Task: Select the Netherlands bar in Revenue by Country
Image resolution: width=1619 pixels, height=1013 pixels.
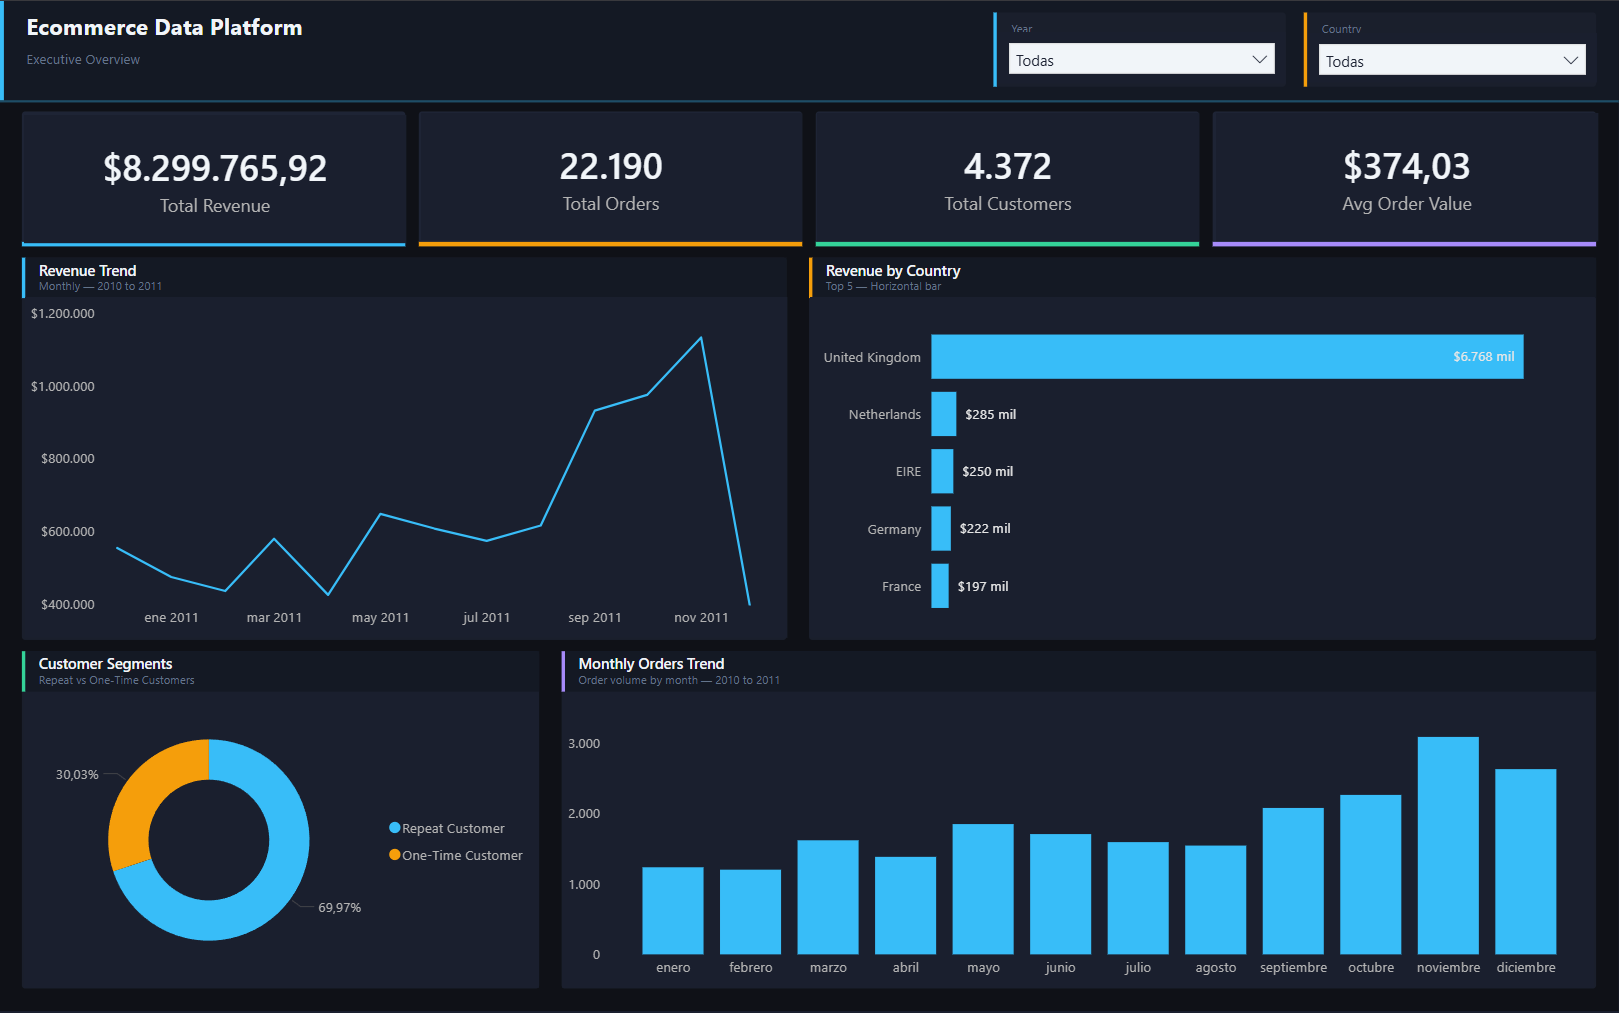Action: pyautogui.click(x=943, y=414)
